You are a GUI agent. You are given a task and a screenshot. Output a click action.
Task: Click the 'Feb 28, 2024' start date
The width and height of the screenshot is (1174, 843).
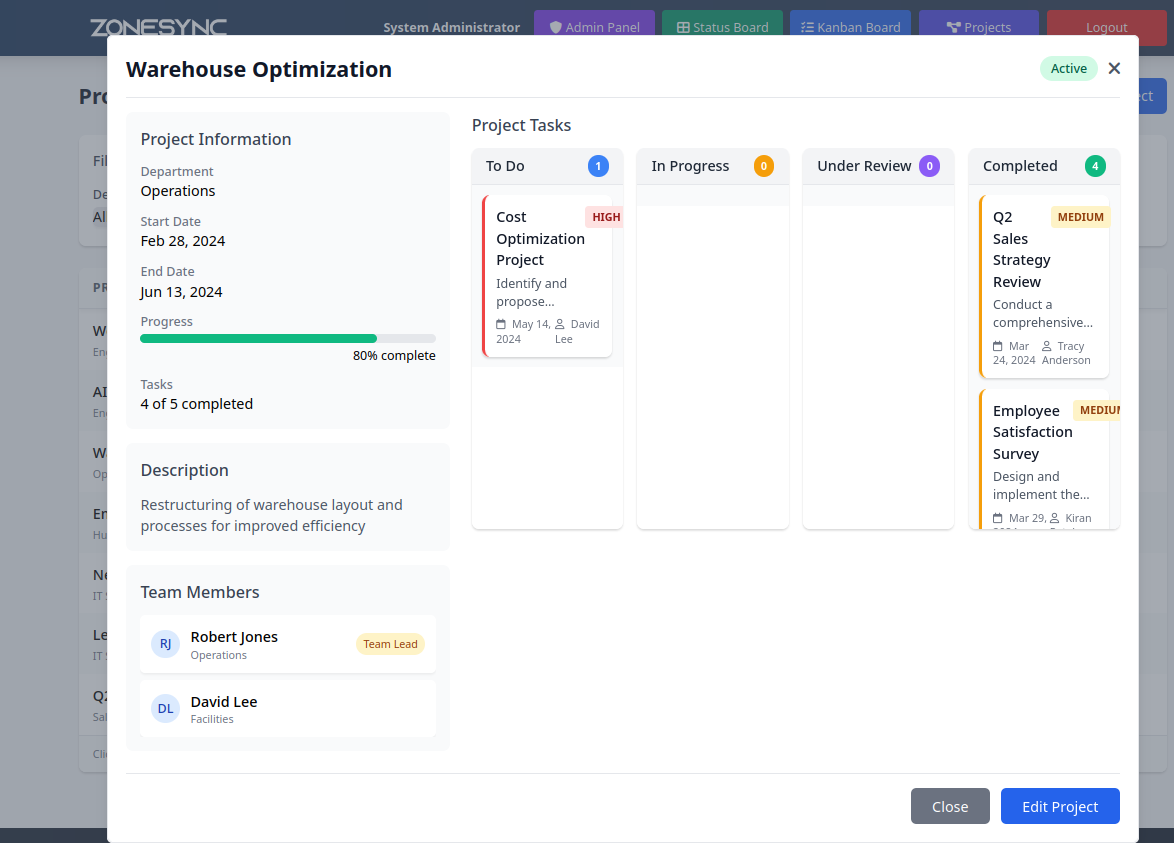[183, 241]
